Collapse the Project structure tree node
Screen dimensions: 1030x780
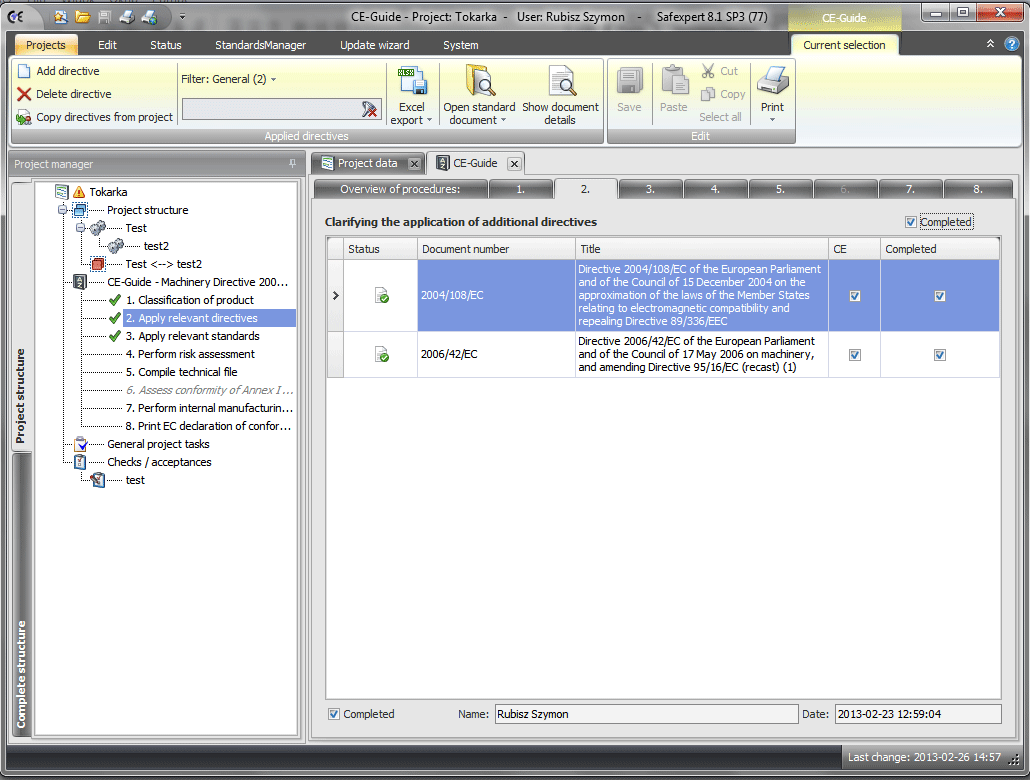pos(63,210)
